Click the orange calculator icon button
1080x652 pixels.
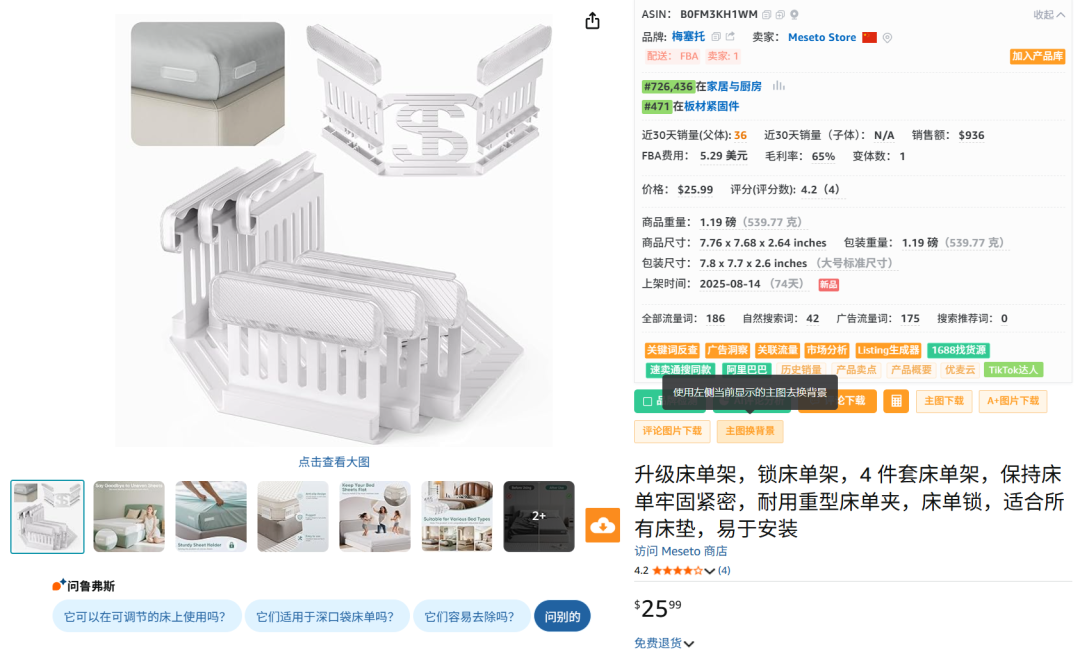[896, 401]
